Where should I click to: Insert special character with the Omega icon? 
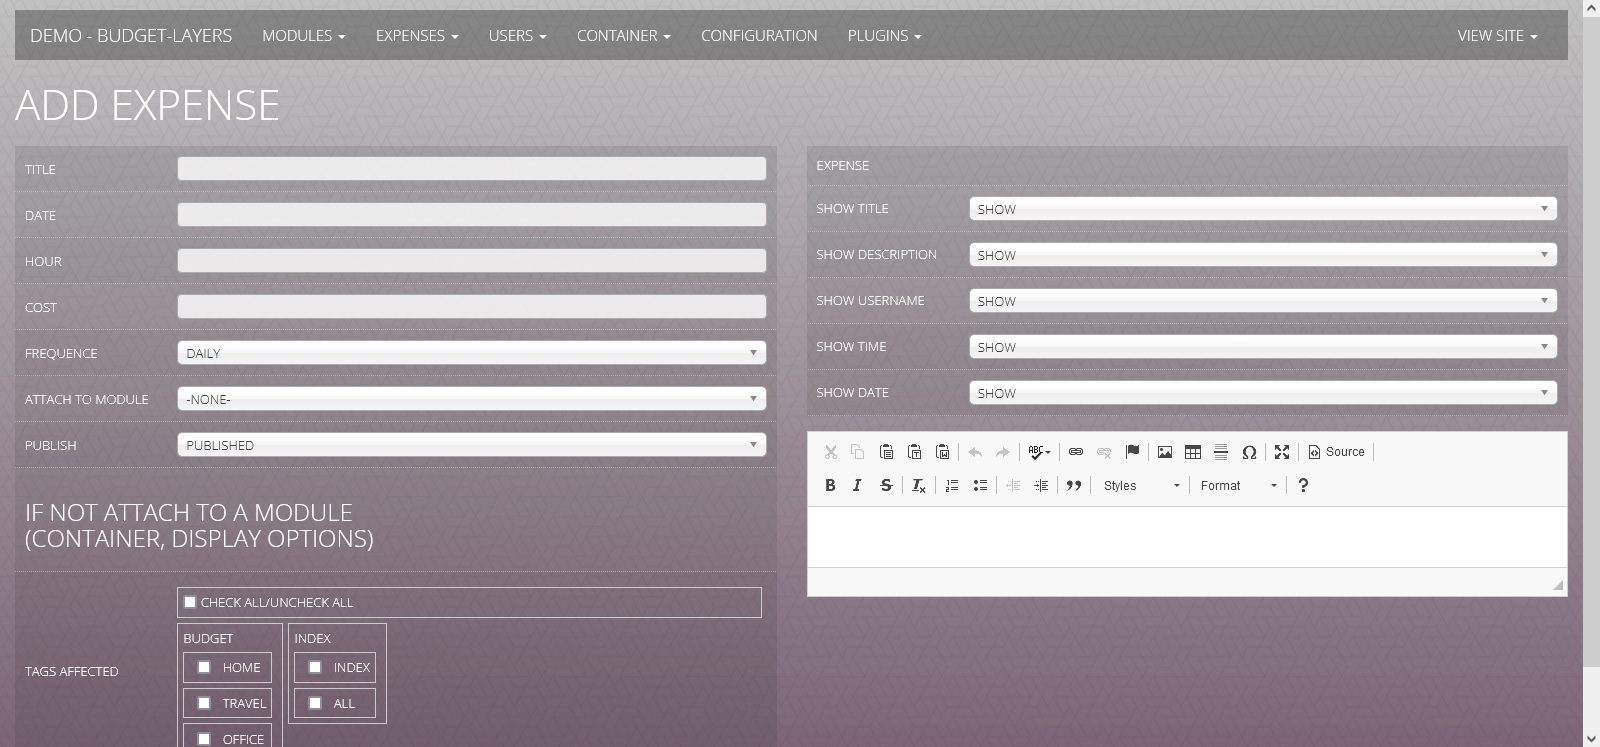click(x=1249, y=452)
